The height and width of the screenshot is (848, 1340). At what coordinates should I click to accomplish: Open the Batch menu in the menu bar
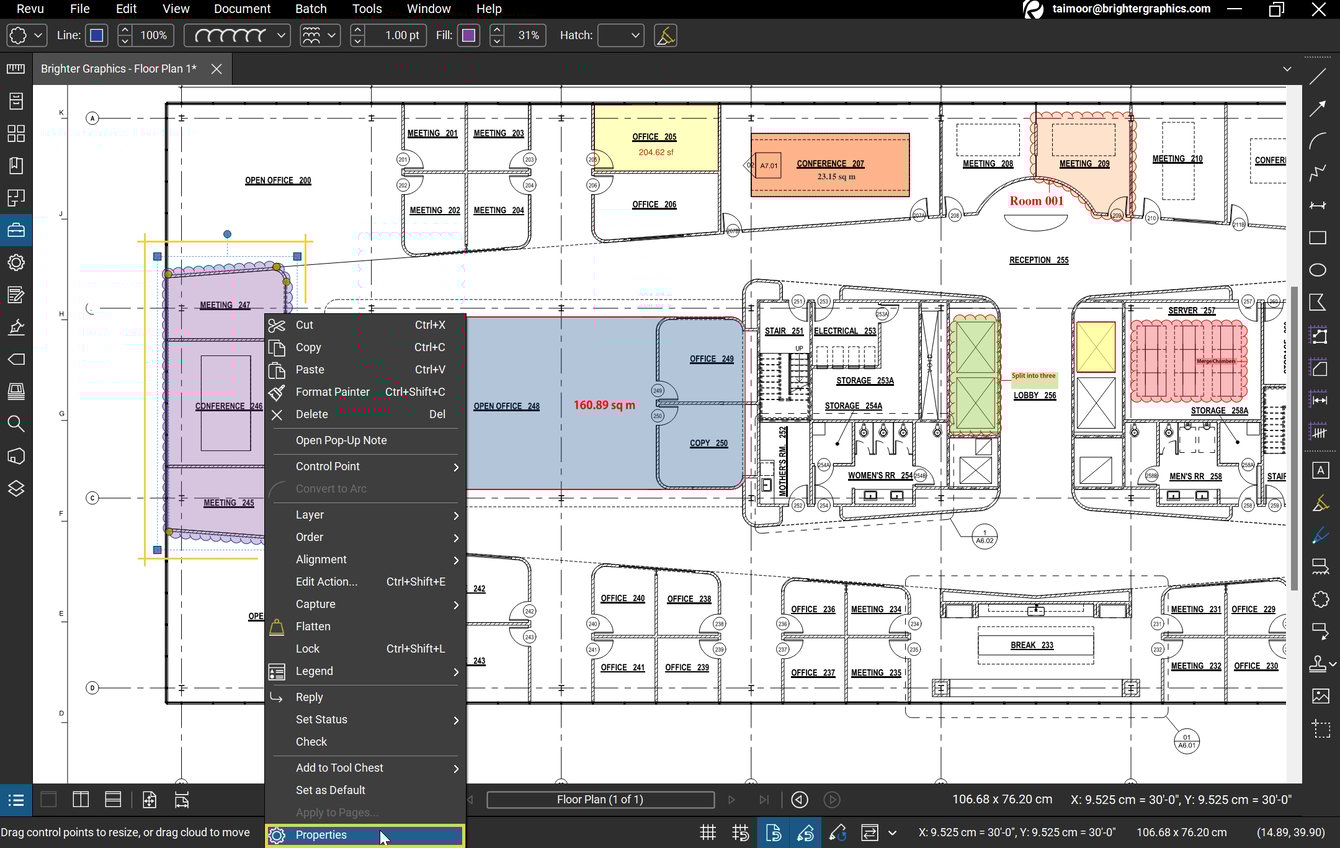point(310,9)
